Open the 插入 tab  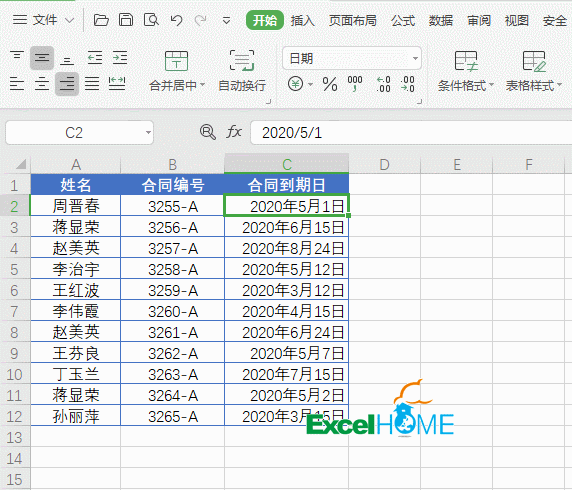pyautogui.click(x=302, y=20)
